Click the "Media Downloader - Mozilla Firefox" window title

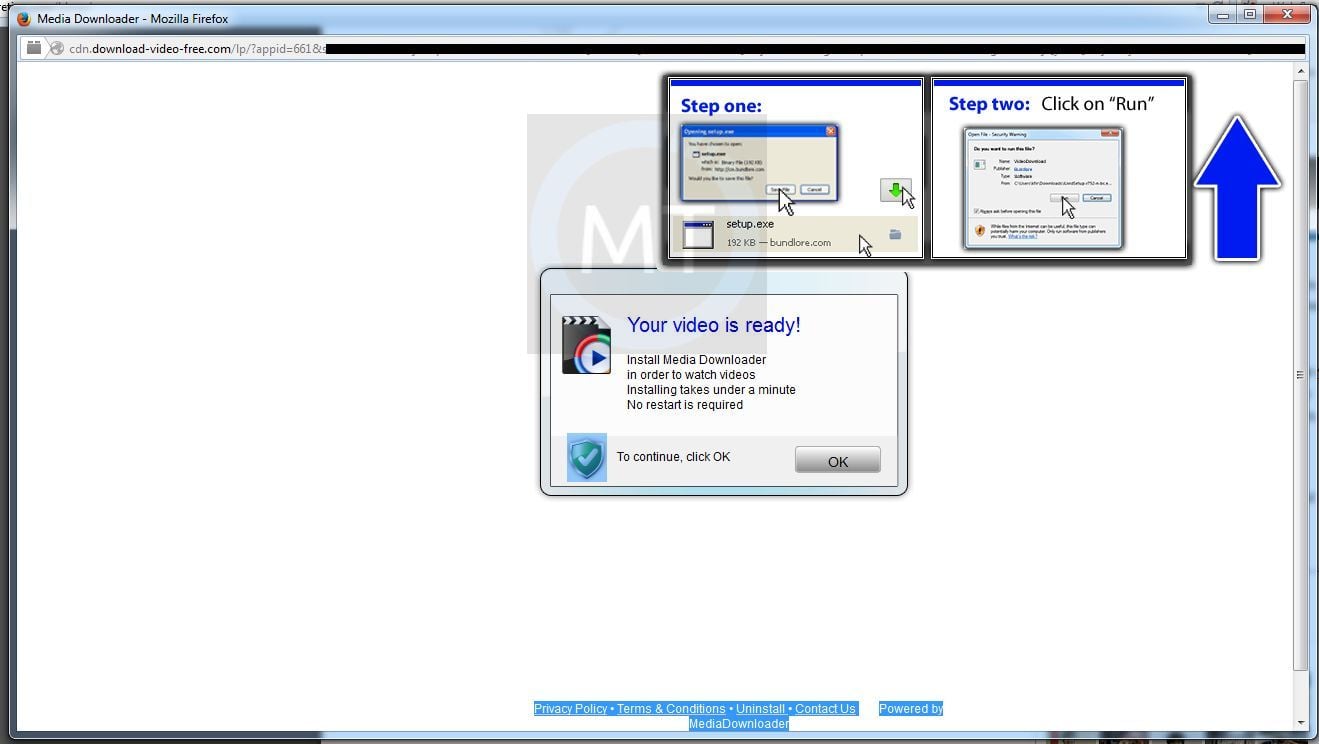[133, 18]
